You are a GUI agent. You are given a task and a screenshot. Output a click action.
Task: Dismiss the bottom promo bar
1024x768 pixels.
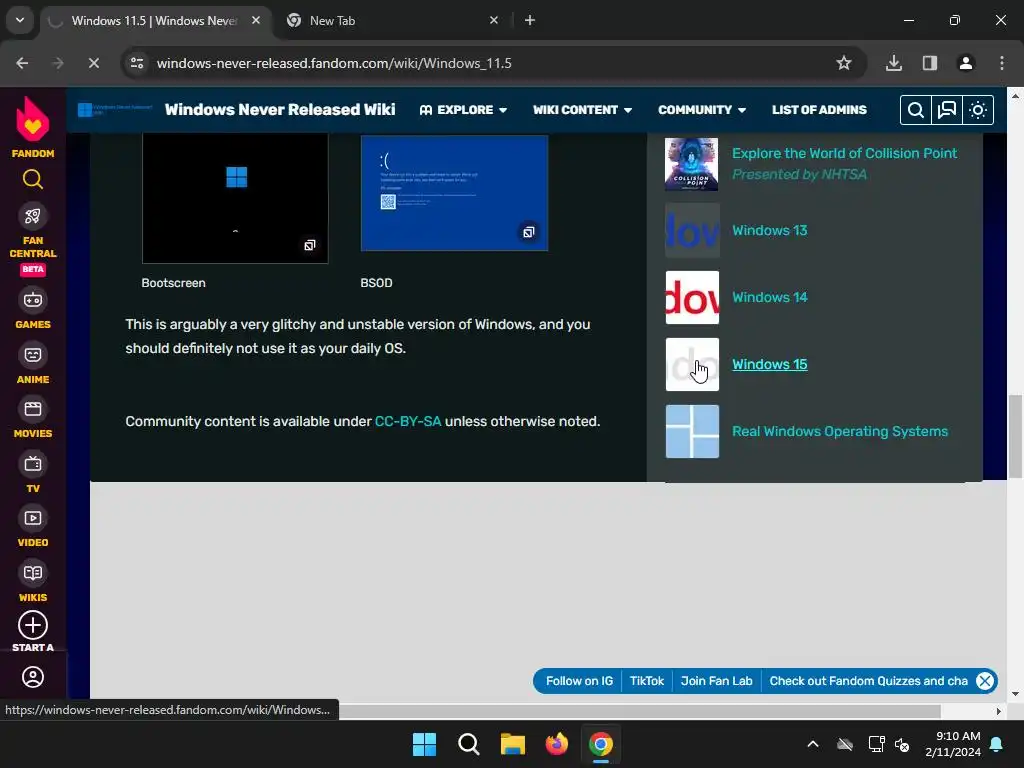[x=985, y=681]
